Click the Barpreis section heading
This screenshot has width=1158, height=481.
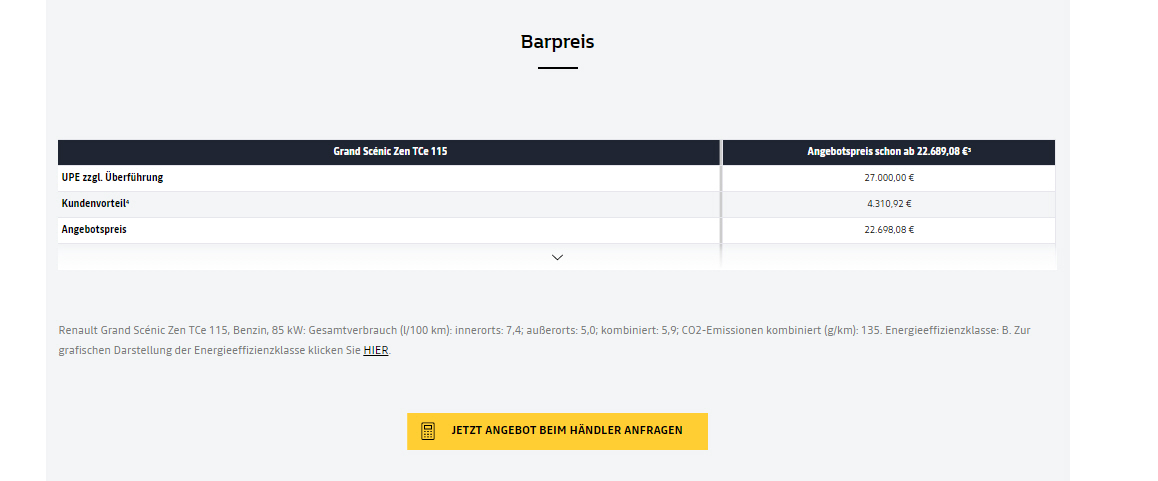click(x=558, y=41)
